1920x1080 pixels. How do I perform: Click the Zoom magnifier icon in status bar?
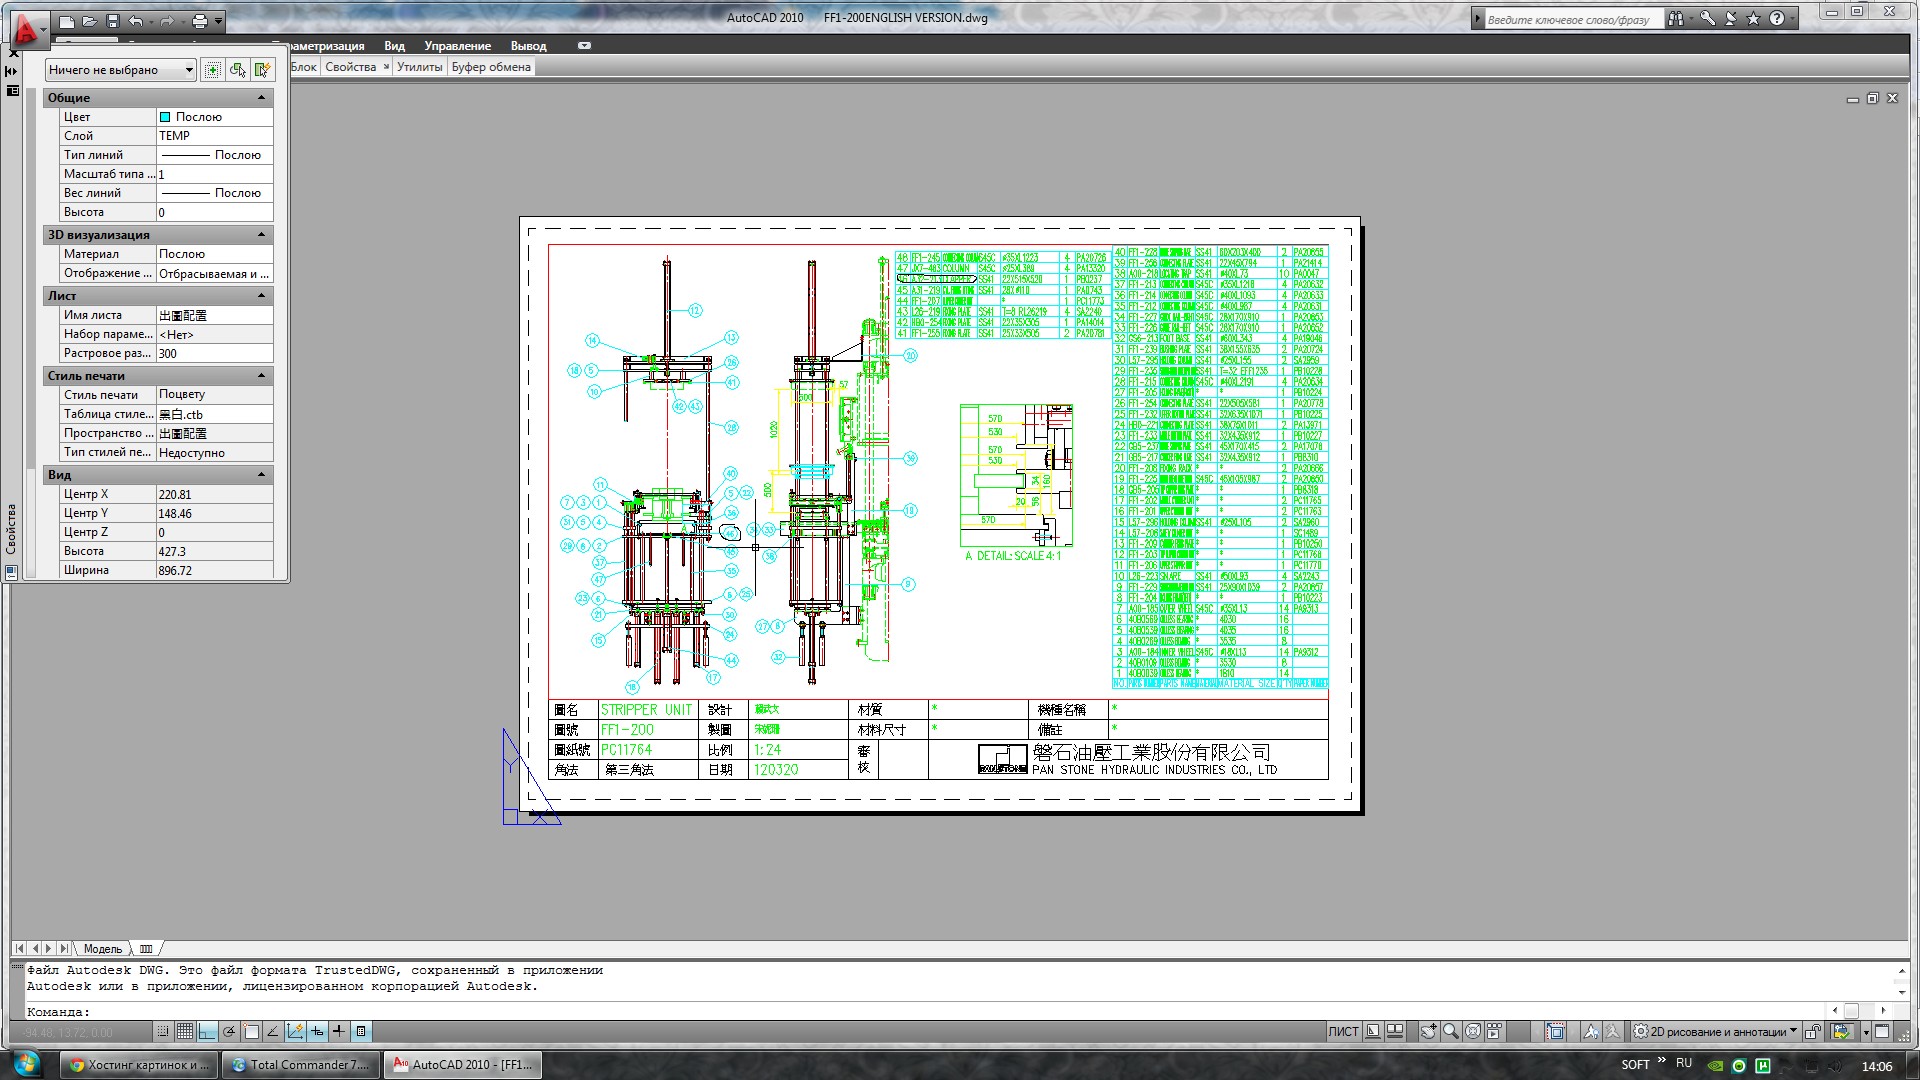pos(1450,1032)
